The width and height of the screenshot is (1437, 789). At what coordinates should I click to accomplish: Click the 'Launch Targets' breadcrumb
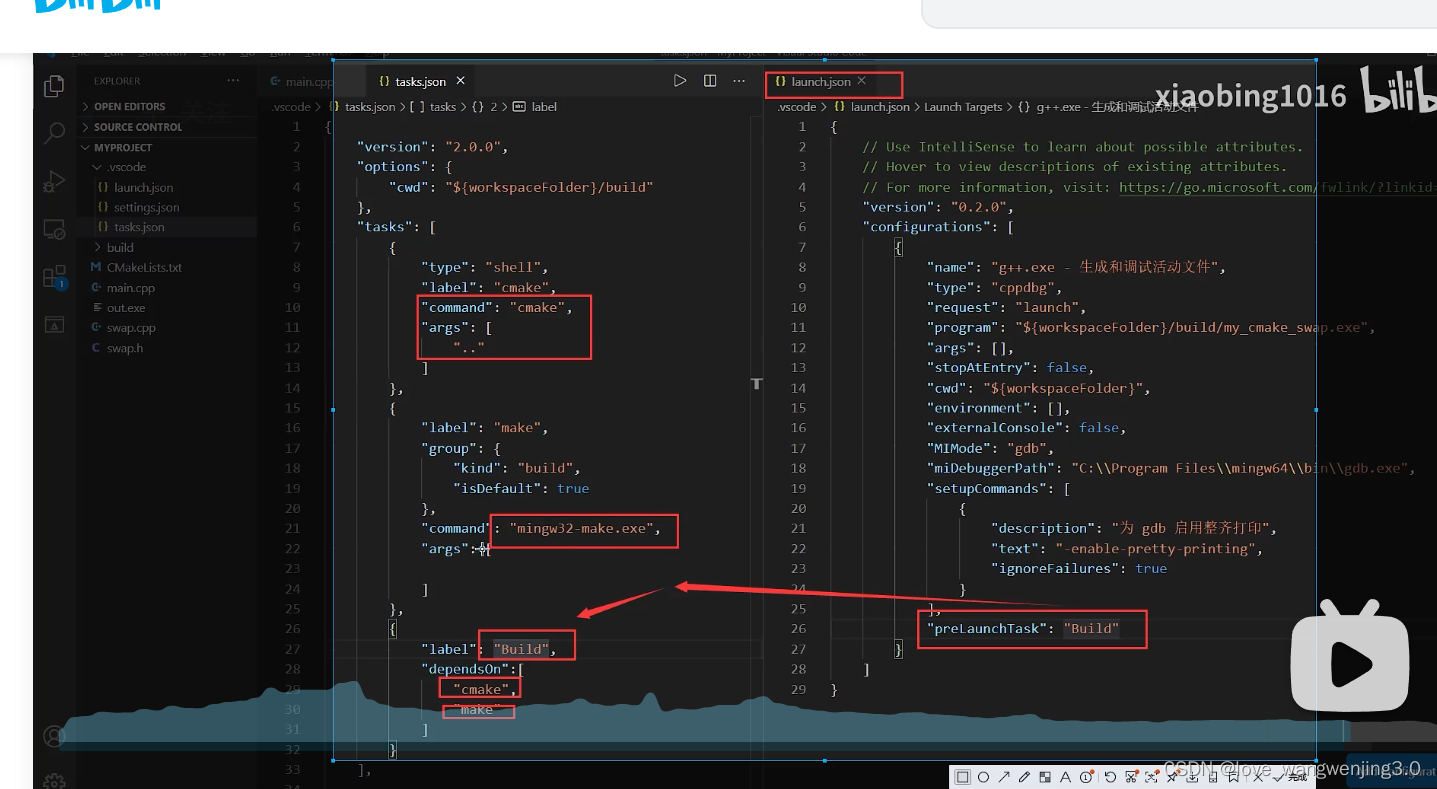coord(963,106)
